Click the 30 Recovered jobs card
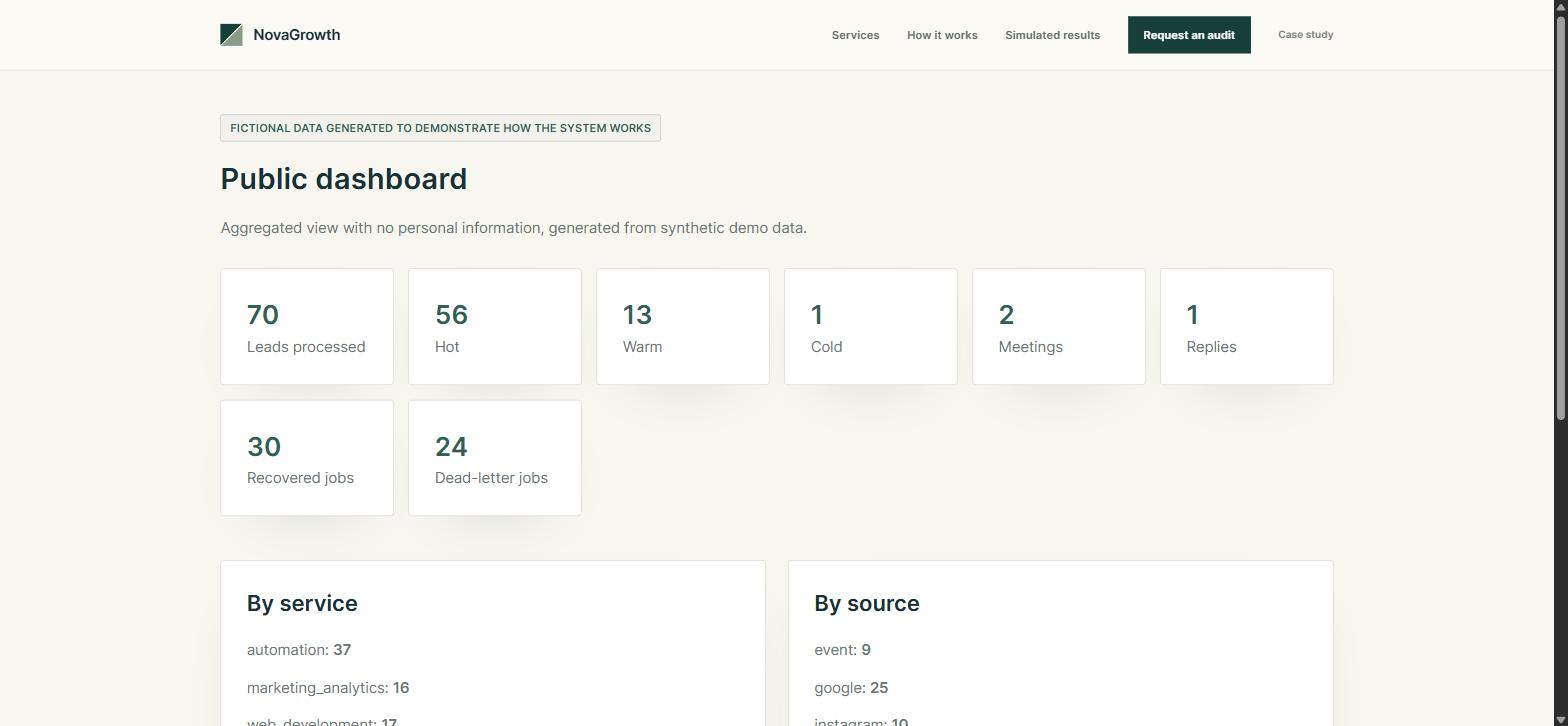Image resolution: width=1568 pixels, height=726 pixels. click(x=307, y=458)
